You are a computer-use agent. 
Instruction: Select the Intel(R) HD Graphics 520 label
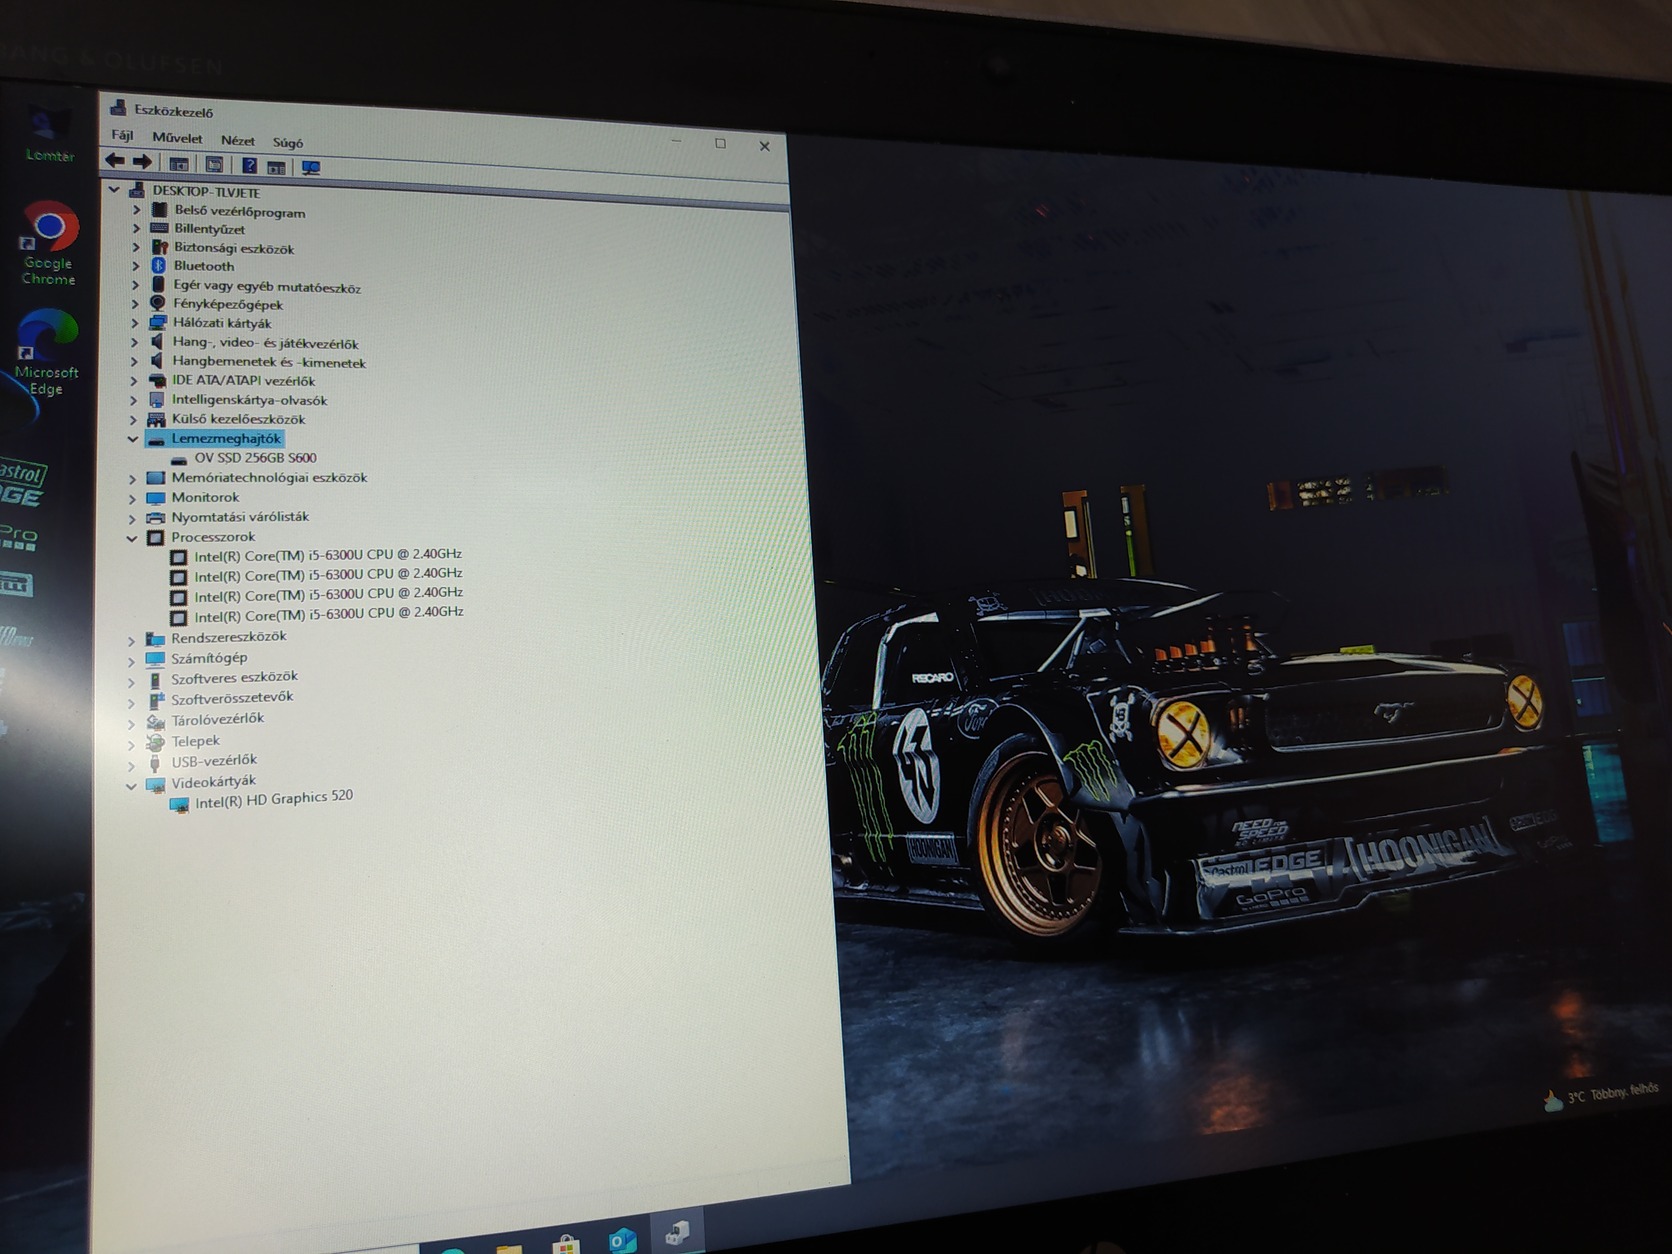[x=274, y=800]
